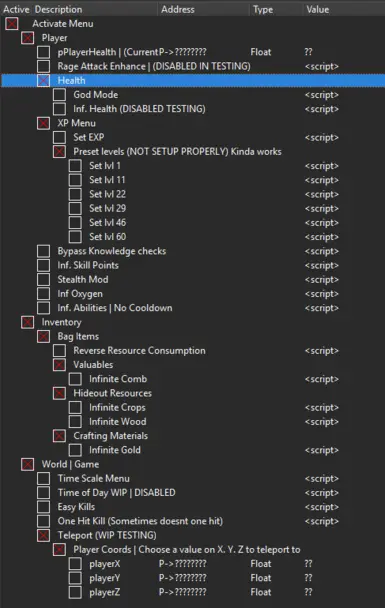Check the Infinite Wood box
This screenshot has width=385, height=608.
pyautogui.click(x=75, y=422)
